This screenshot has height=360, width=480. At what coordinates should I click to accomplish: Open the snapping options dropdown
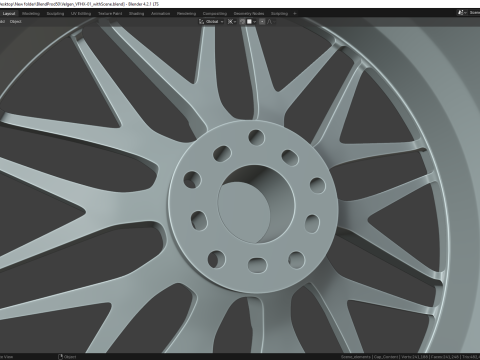pos(251,22)
